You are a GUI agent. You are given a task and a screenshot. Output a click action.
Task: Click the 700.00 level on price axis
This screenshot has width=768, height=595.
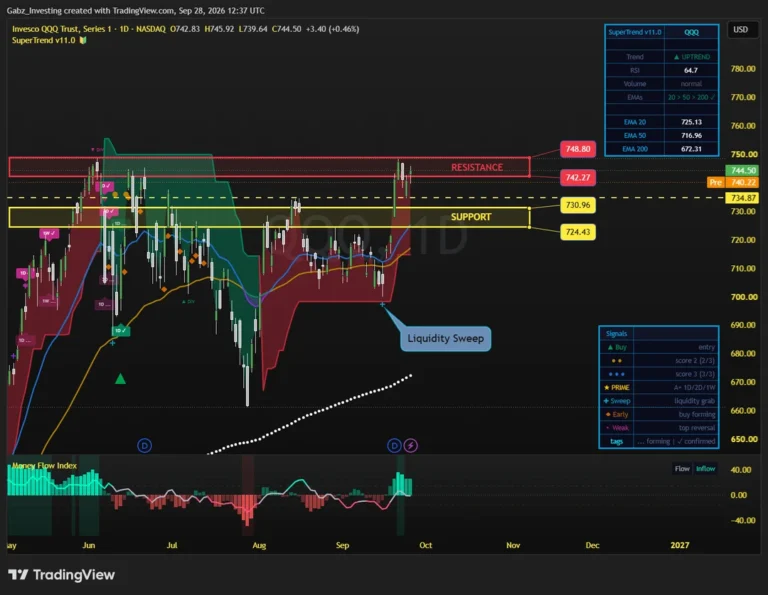743,297
